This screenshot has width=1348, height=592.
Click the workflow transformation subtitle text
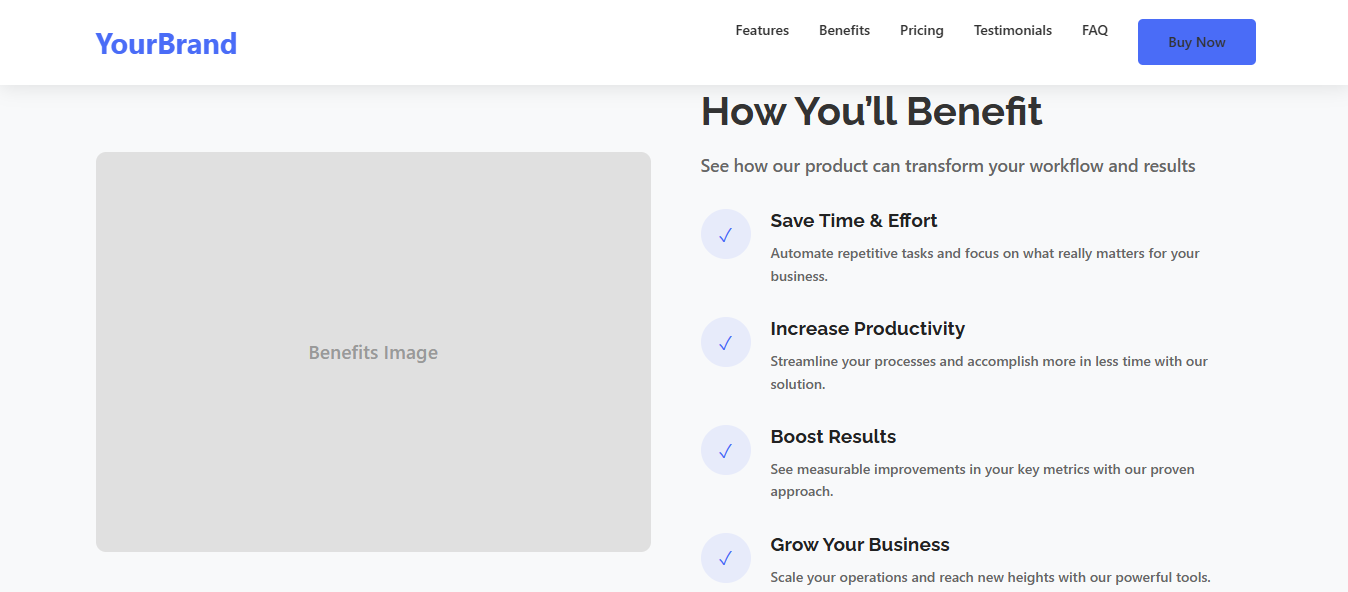(x=948, y=165)
